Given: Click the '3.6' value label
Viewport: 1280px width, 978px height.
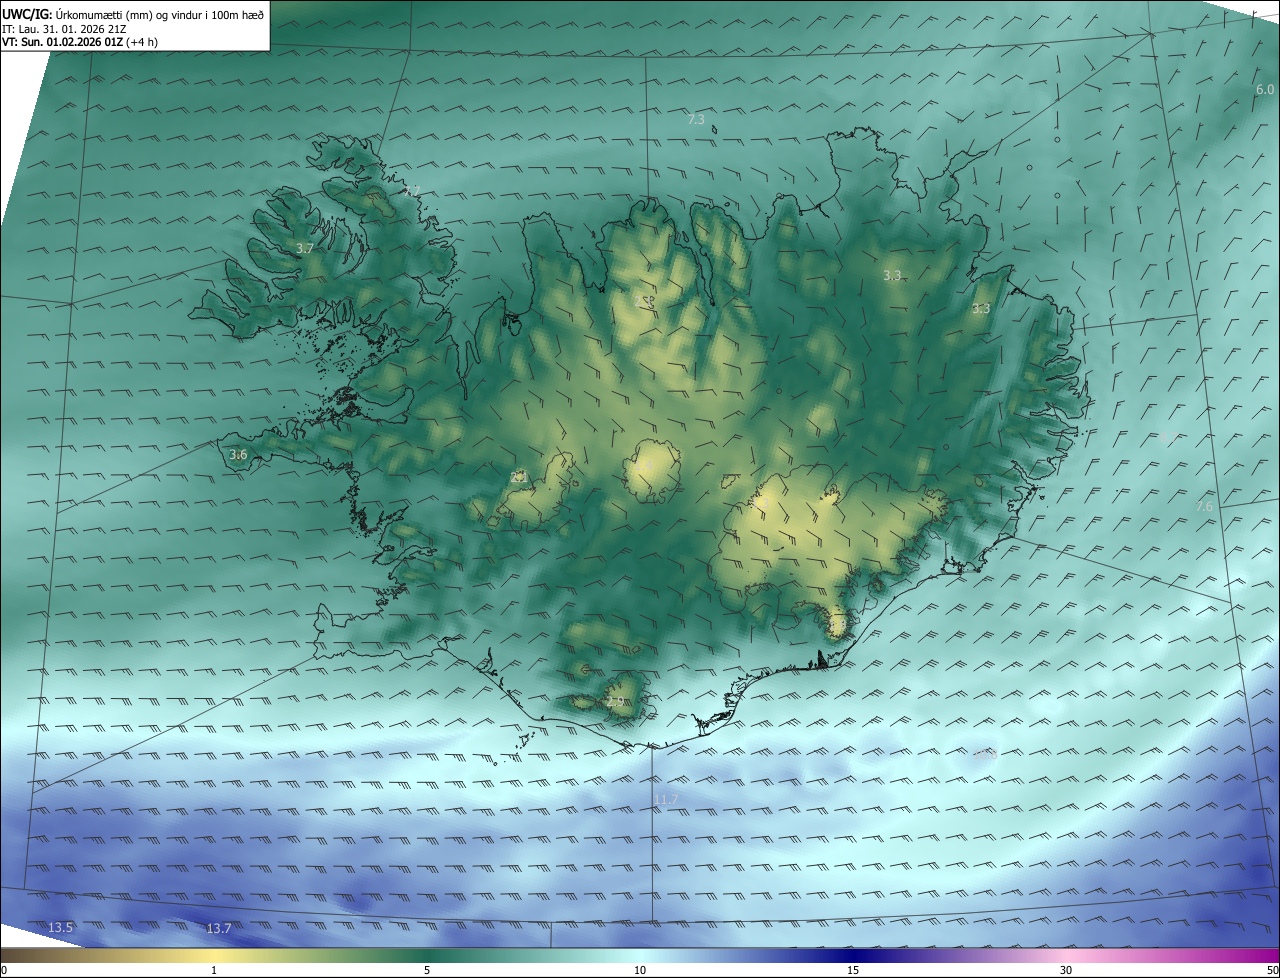Looking at the screenshot, I should coord(238,455).
